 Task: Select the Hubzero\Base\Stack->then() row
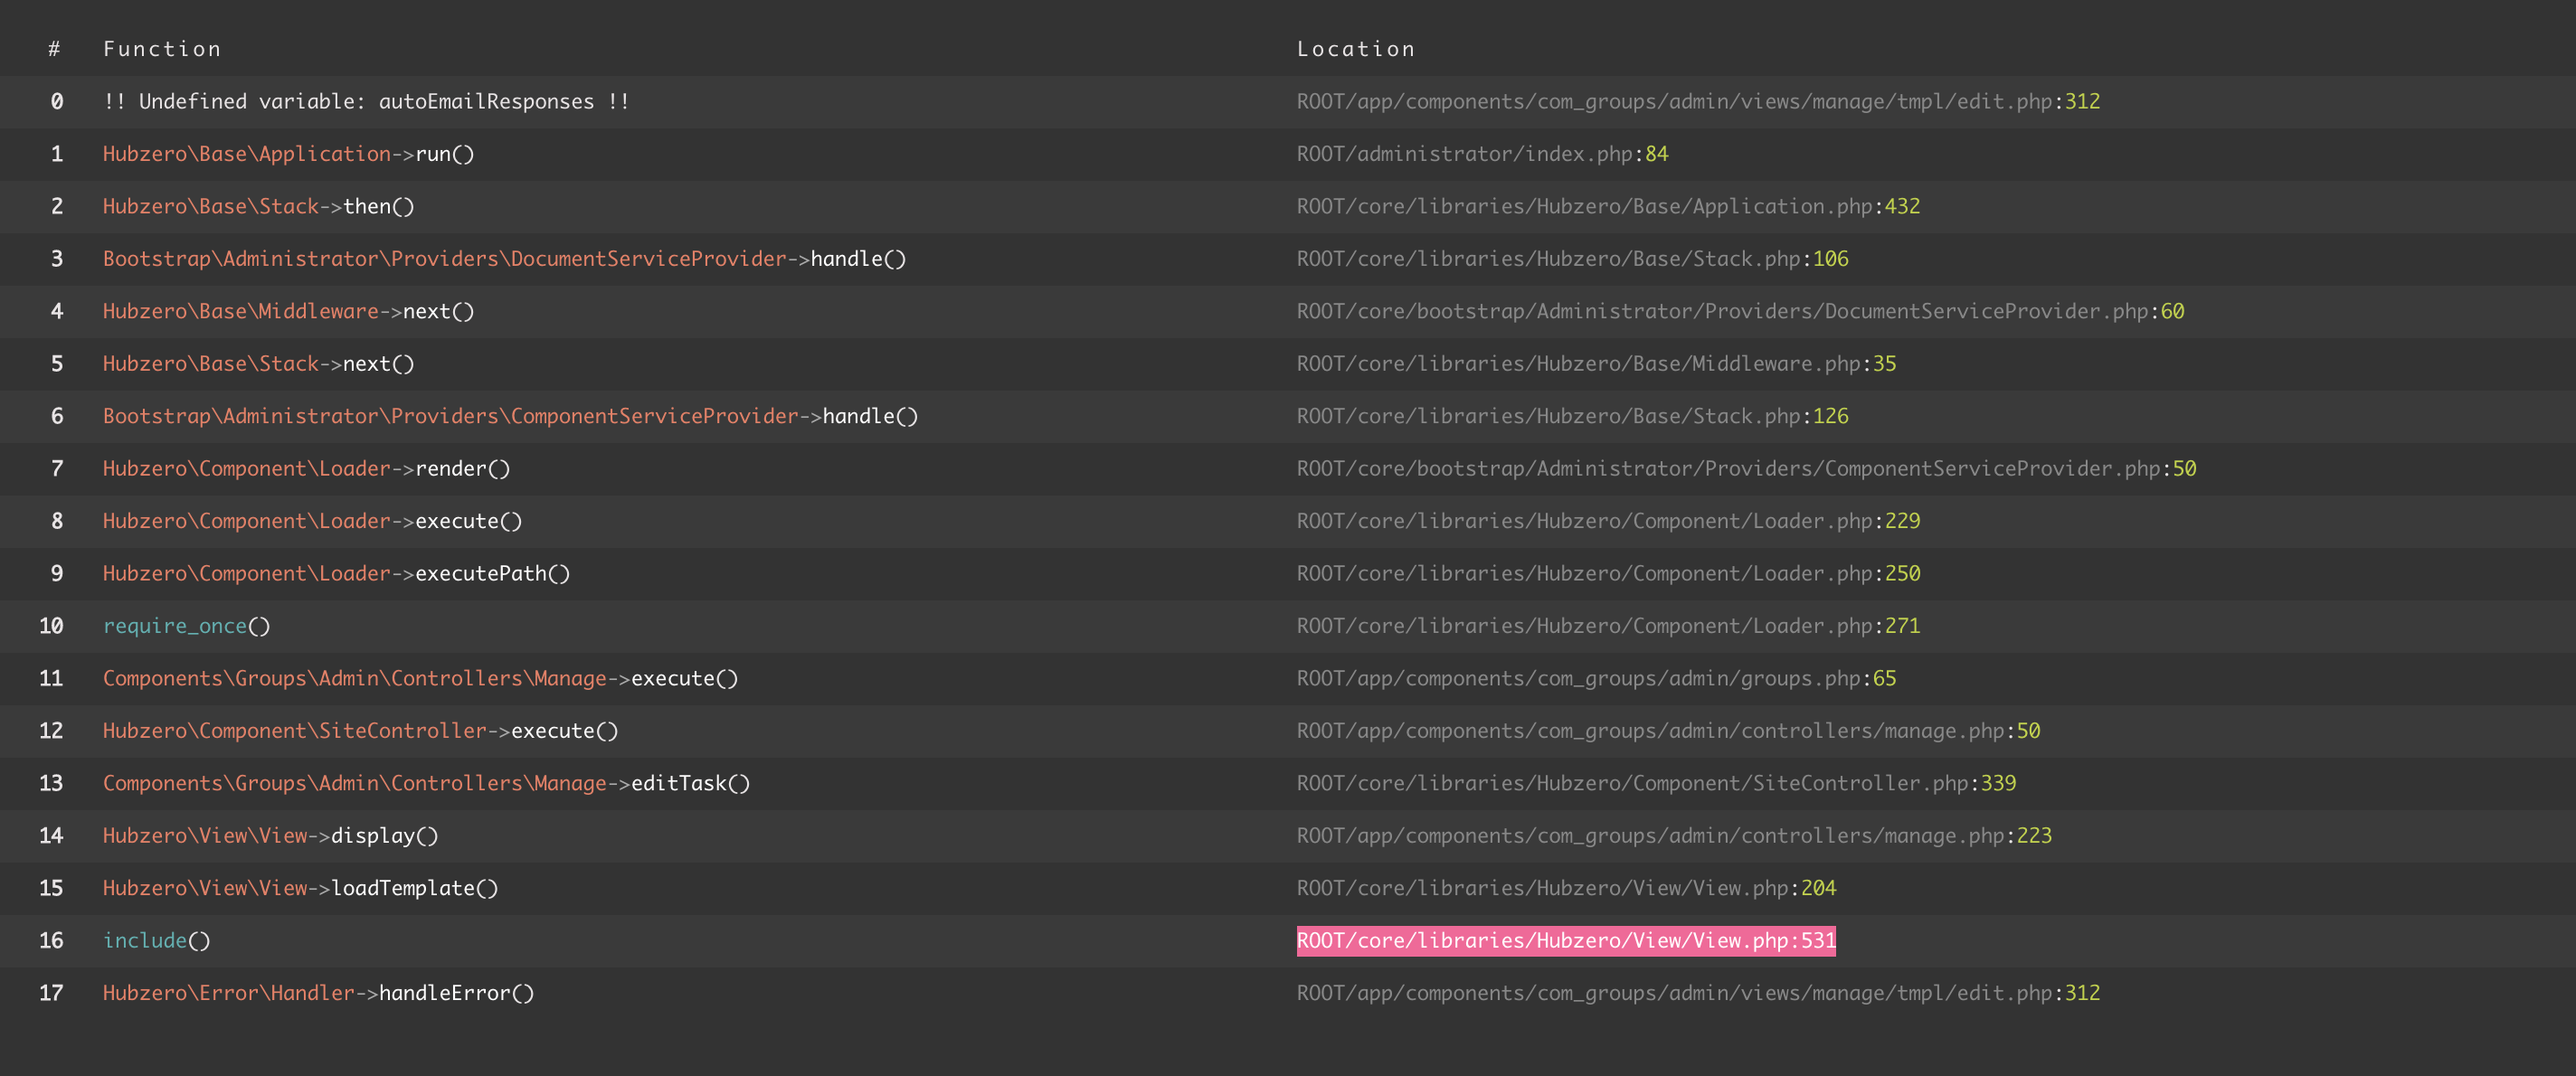tap(258, 206)
